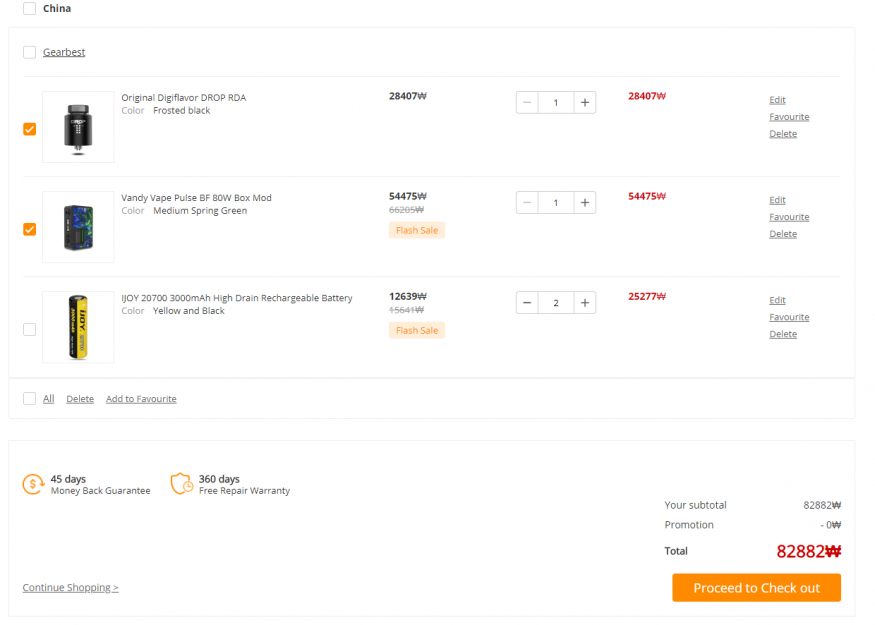Click the 360 days repair warranty shield icon
875x625 pixels.
click(181, 484)
